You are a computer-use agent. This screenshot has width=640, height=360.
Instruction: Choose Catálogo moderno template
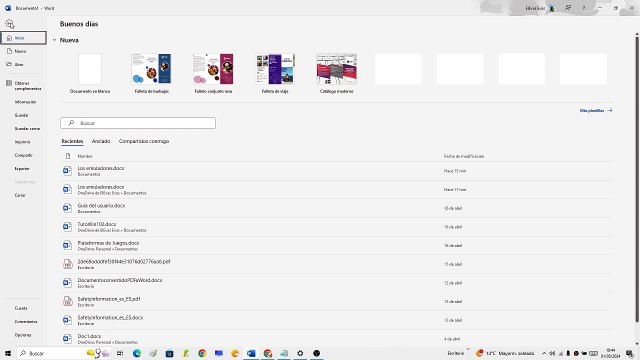pyautogui.click(x=336, y=73)
